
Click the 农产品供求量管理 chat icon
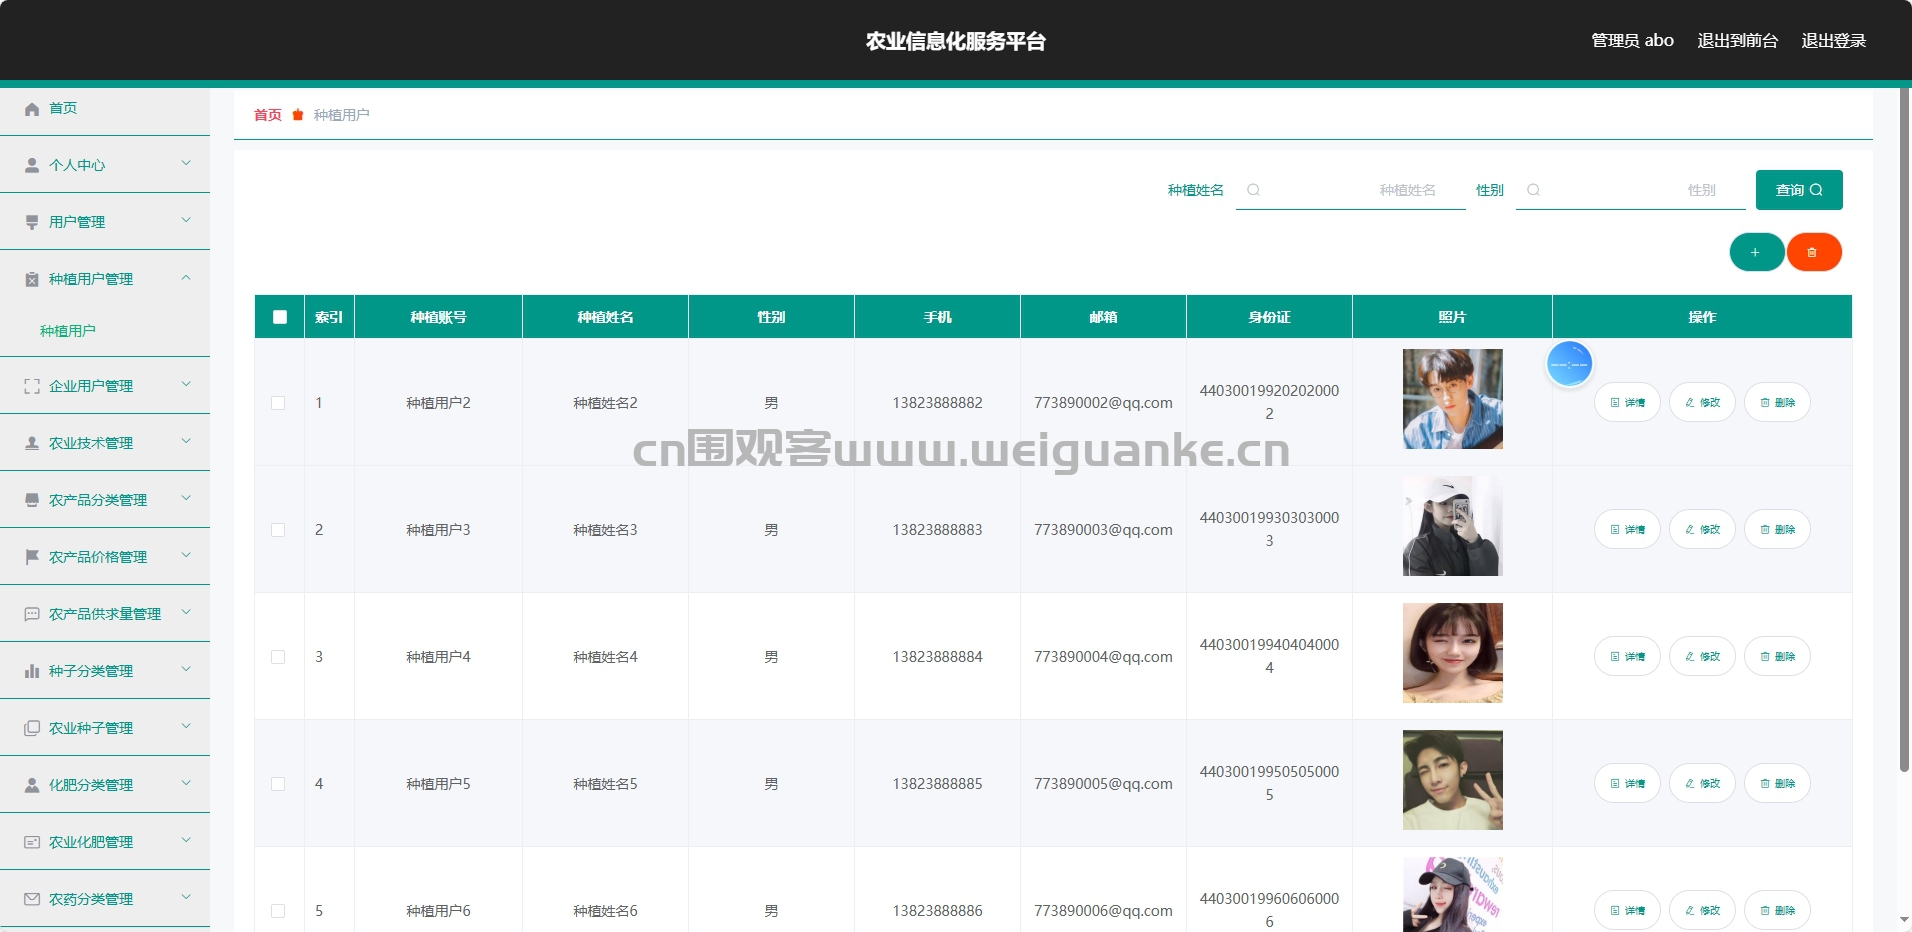[32, 614]
